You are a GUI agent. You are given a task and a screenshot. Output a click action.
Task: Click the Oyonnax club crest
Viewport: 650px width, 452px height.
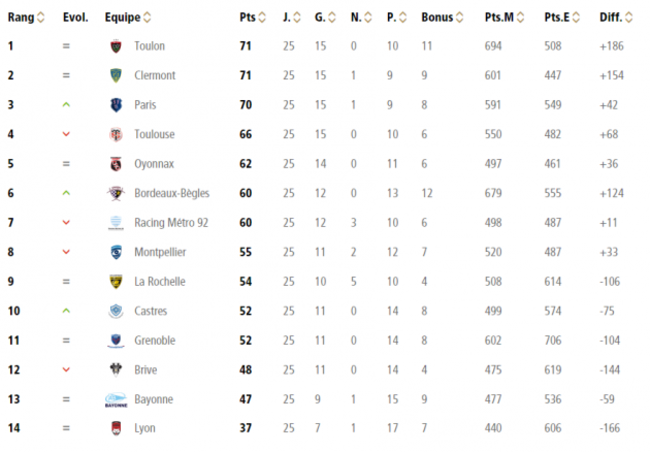(x=115, y=164)
